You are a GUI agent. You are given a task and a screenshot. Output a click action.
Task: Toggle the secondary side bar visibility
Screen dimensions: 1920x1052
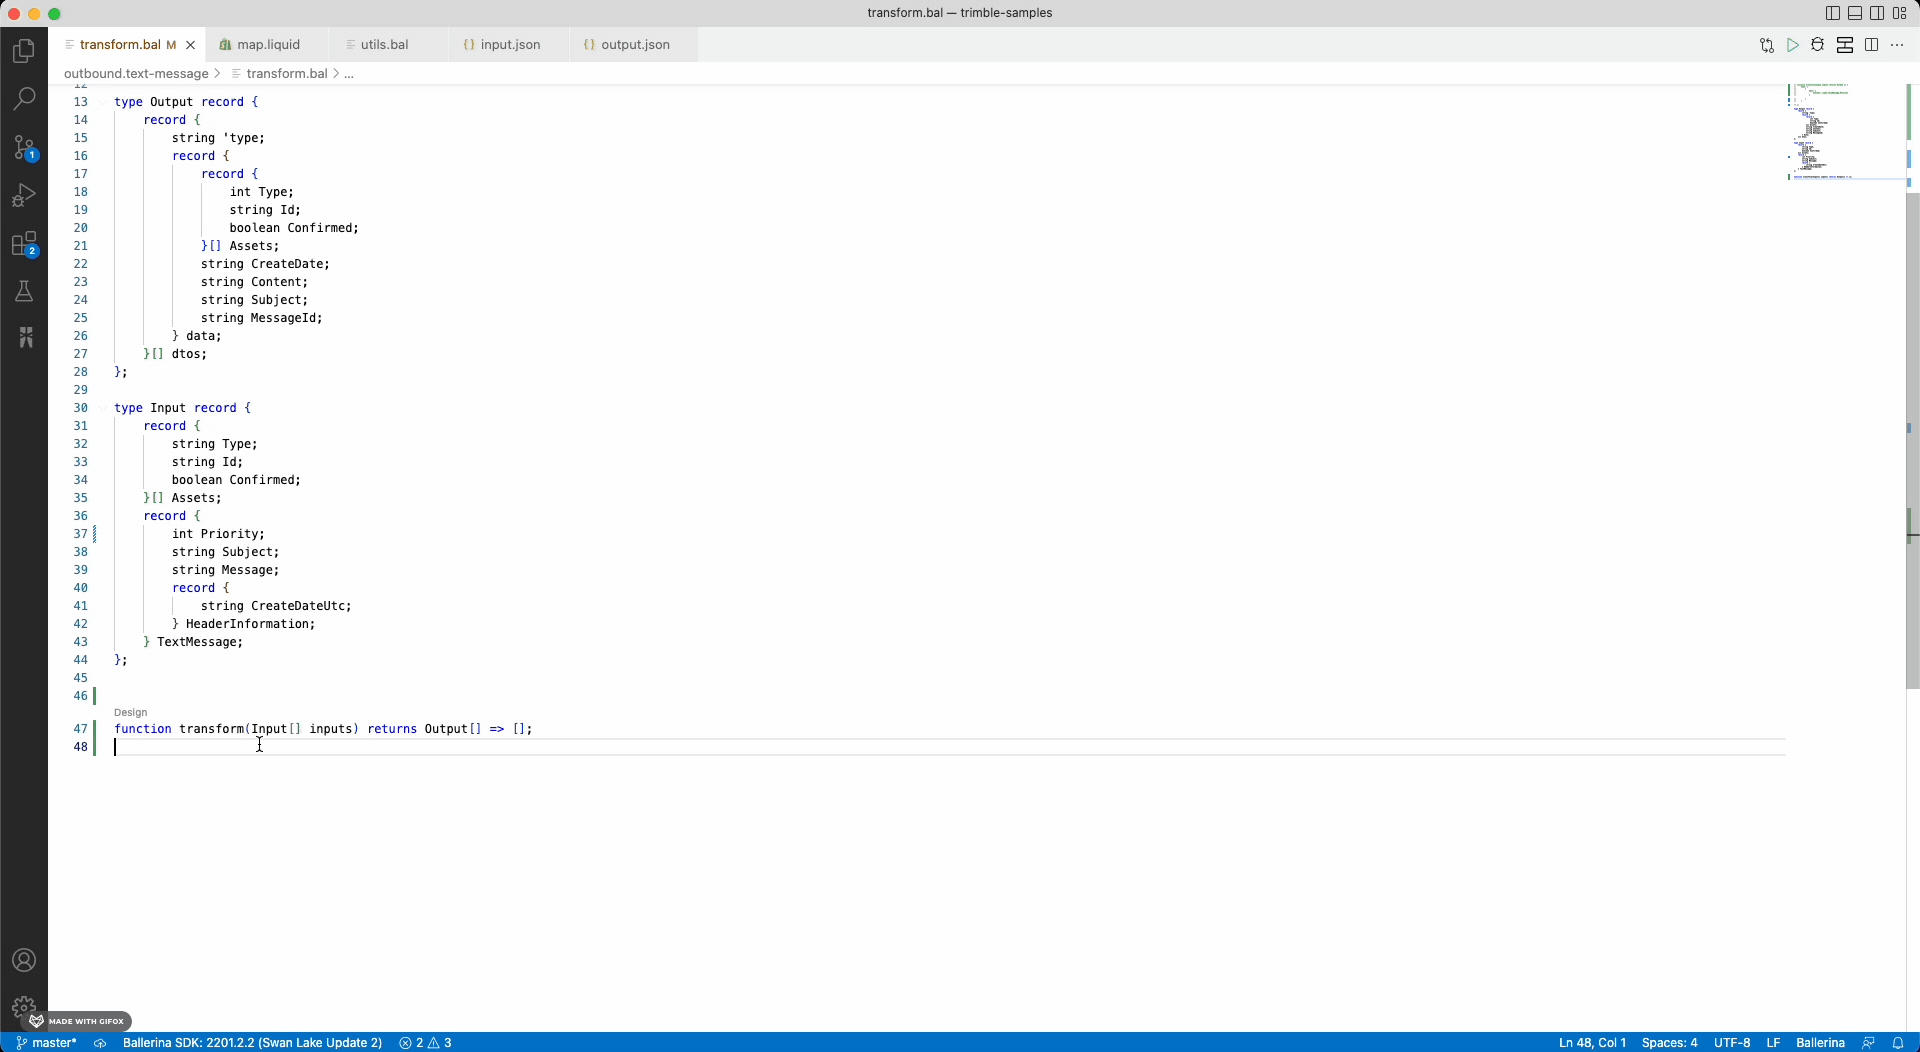click(x=1877, y=13)
